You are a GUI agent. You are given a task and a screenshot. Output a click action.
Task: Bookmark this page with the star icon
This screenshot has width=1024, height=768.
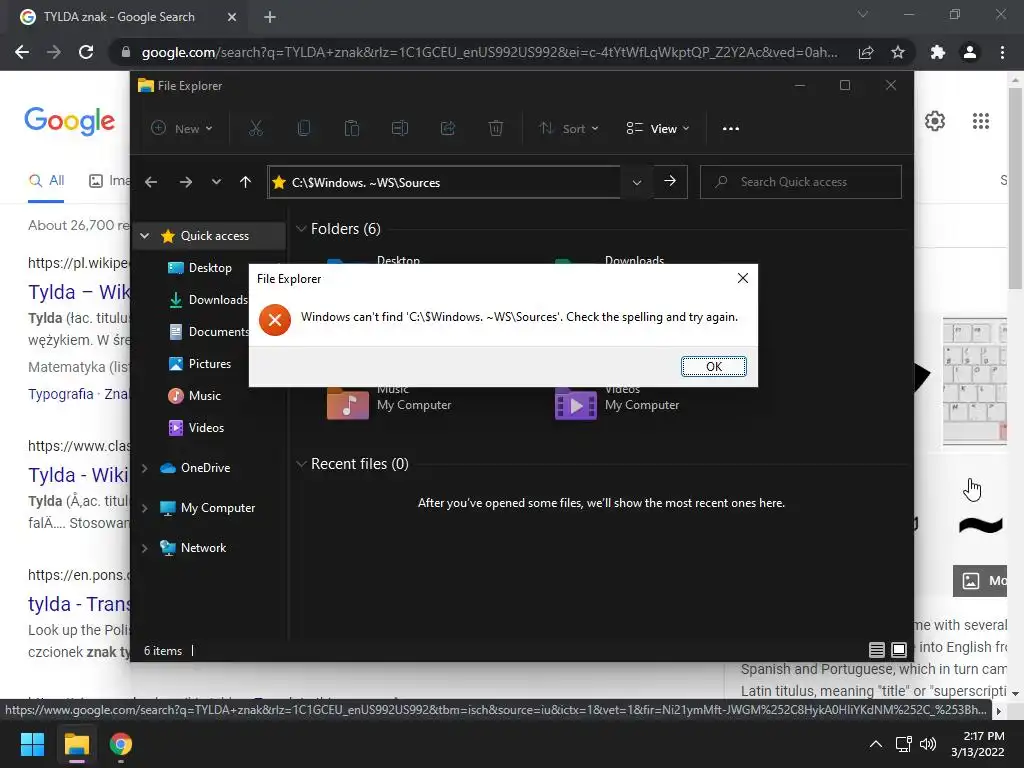coord(898,52)
